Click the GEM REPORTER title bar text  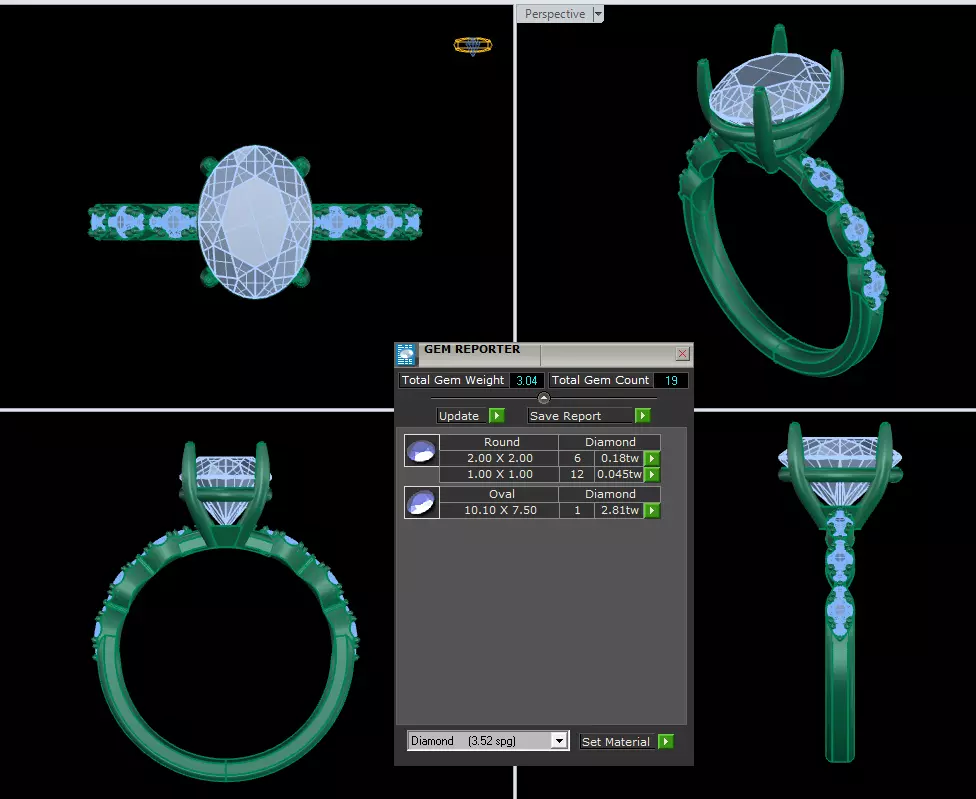[472, 349]
